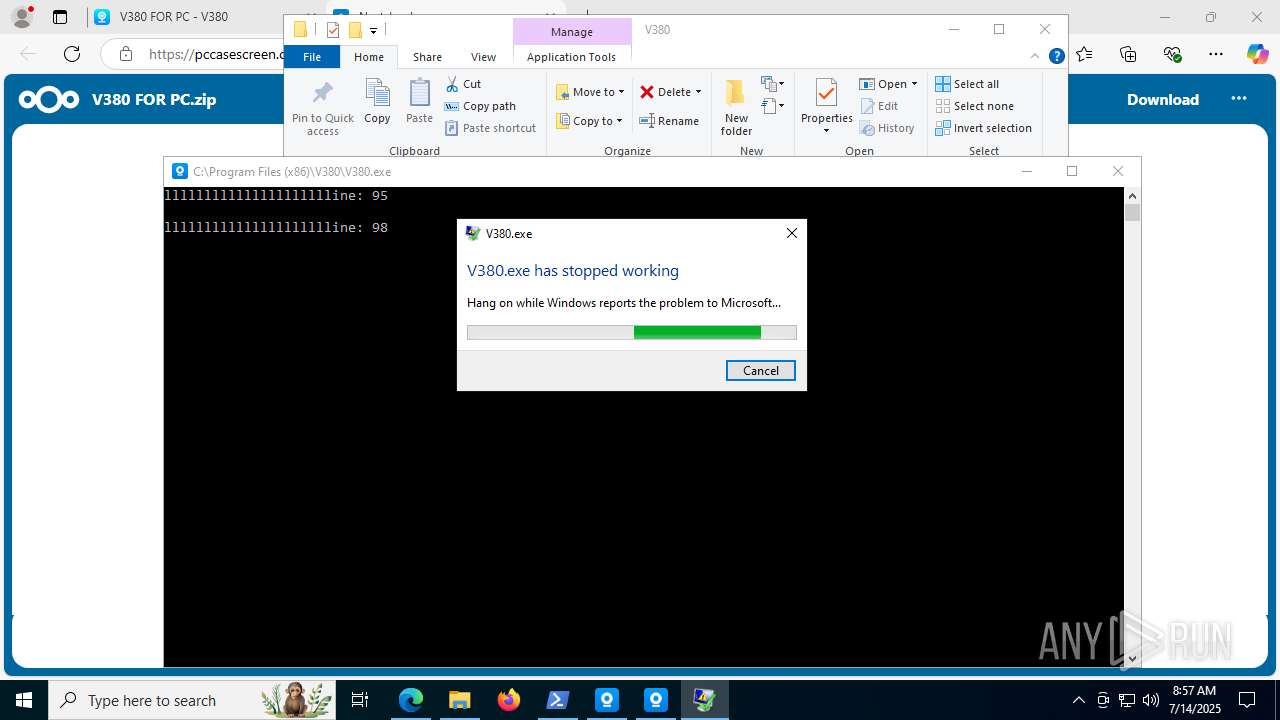Image resolution: width=1280 pixels, height=720 pixels.
Task: Click the Paste clipboard icon
Action: coord(420,94)
